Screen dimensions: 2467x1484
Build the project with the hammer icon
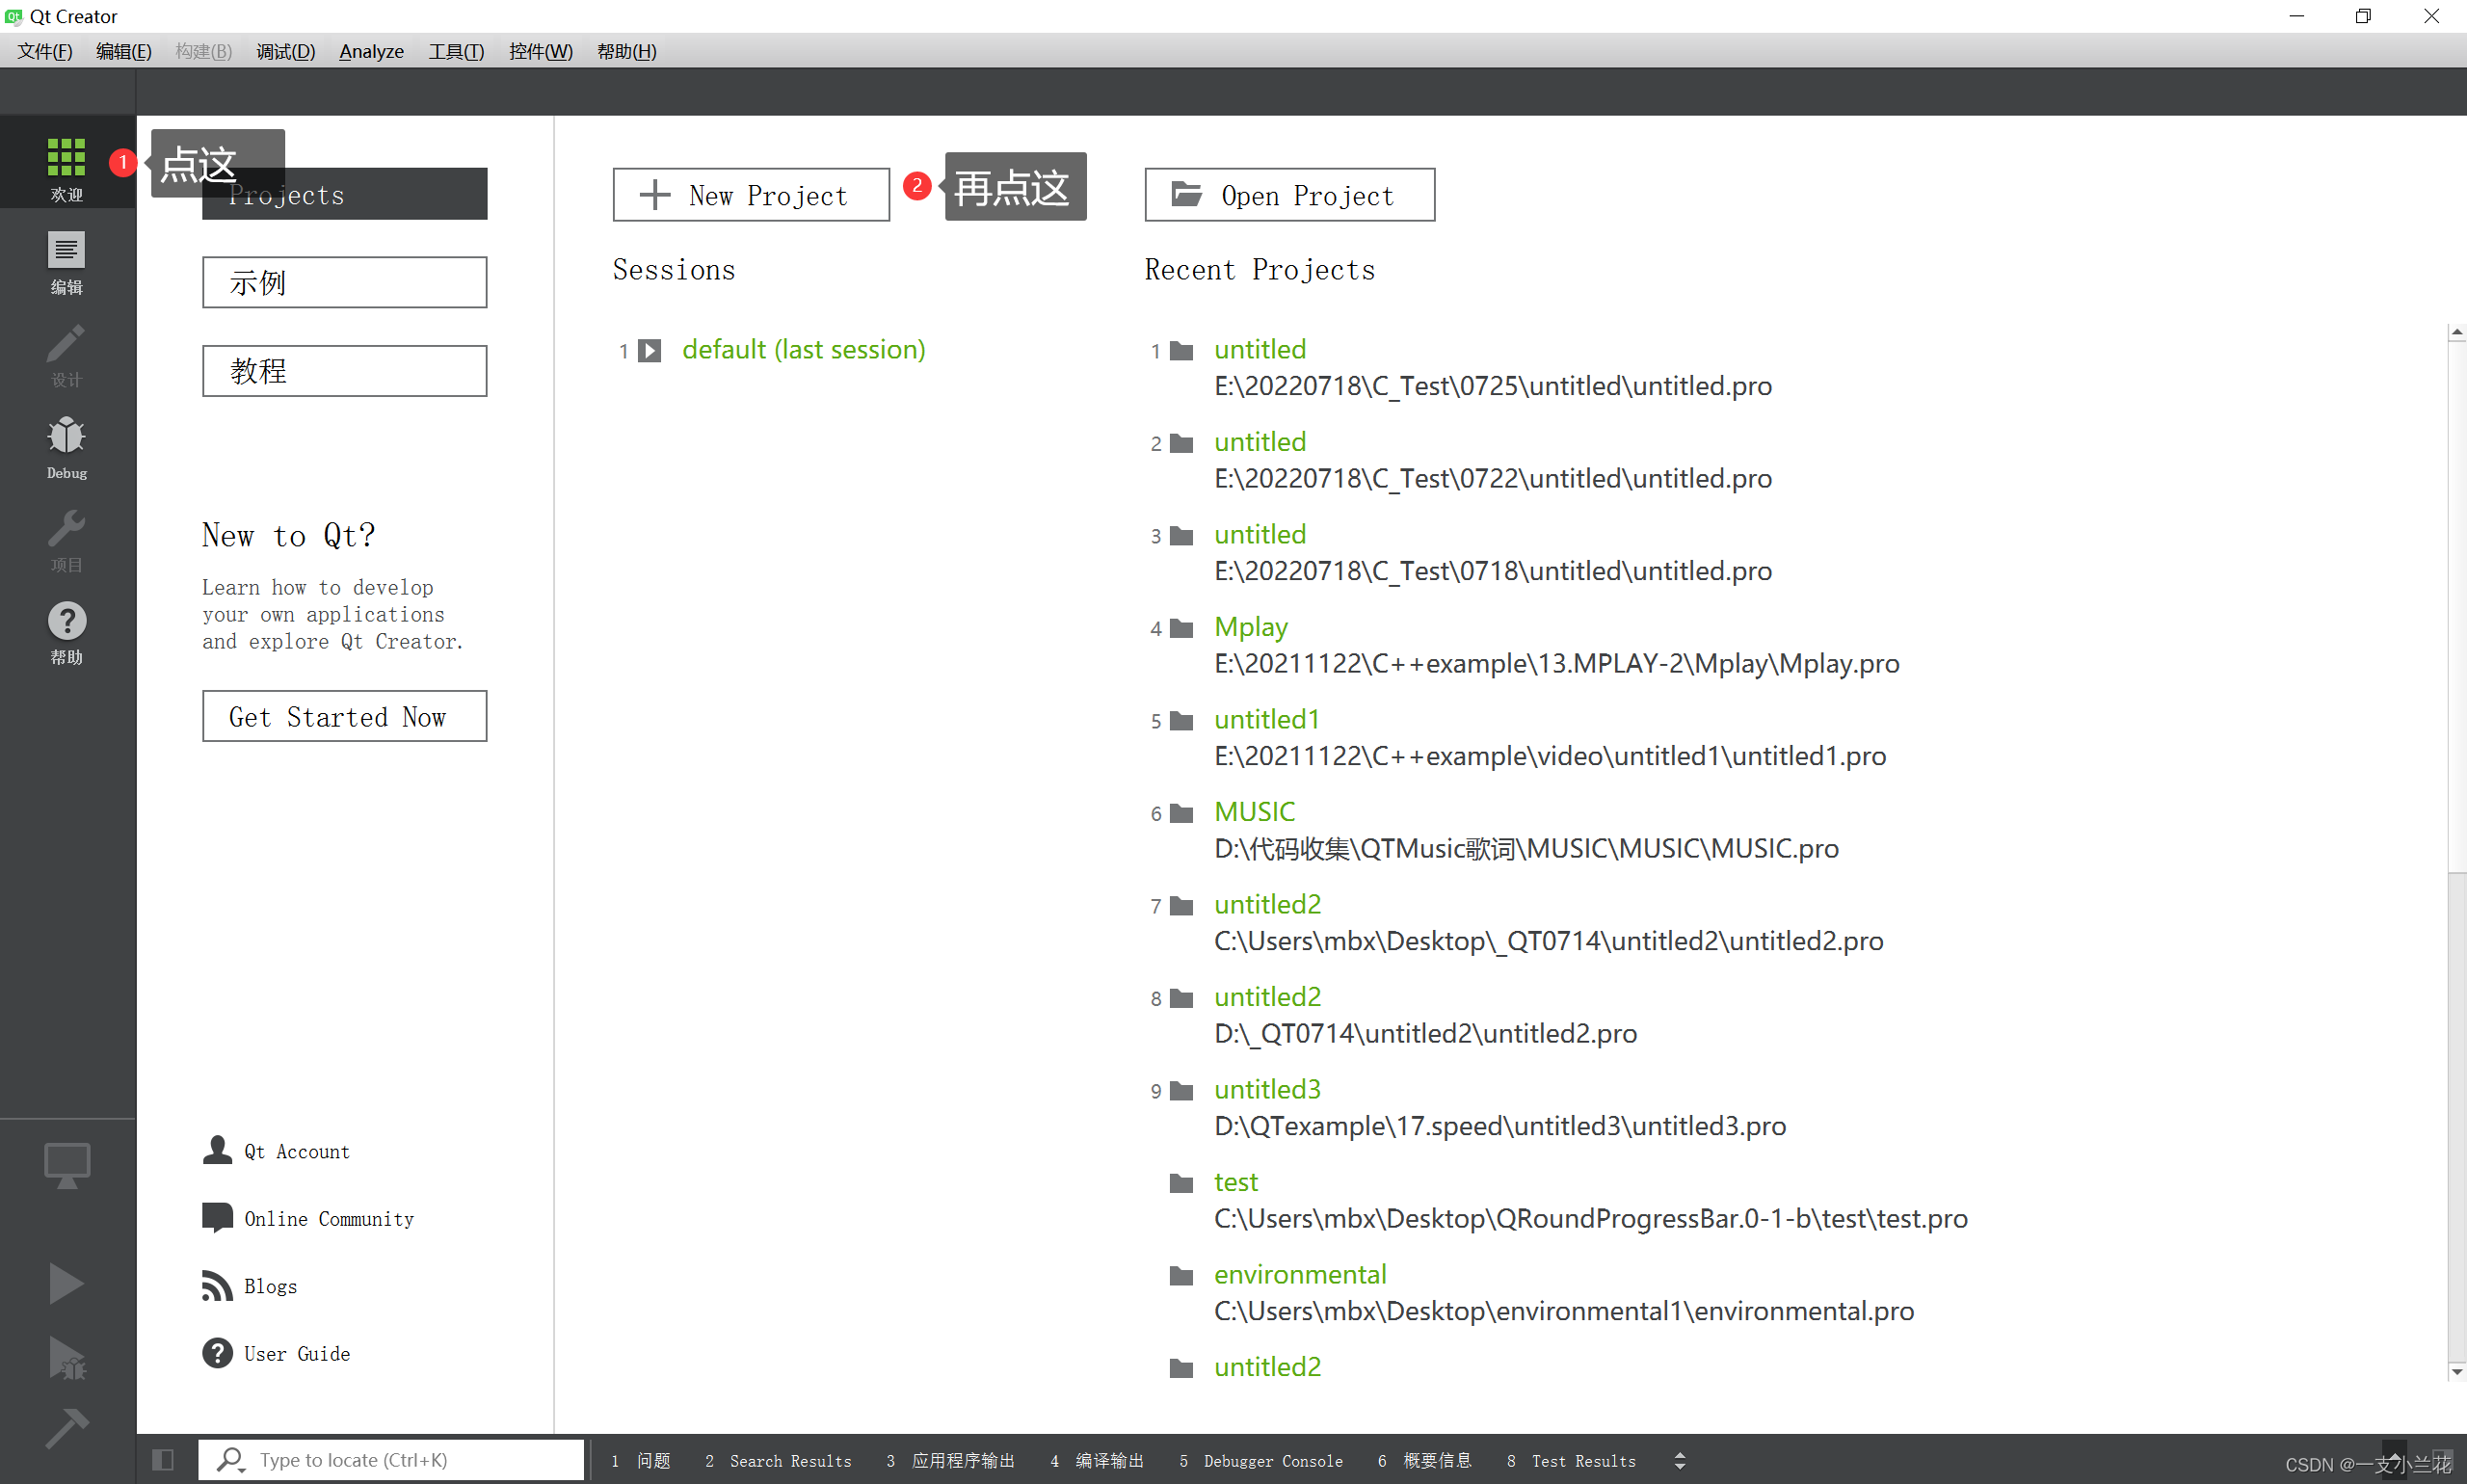67,1428
